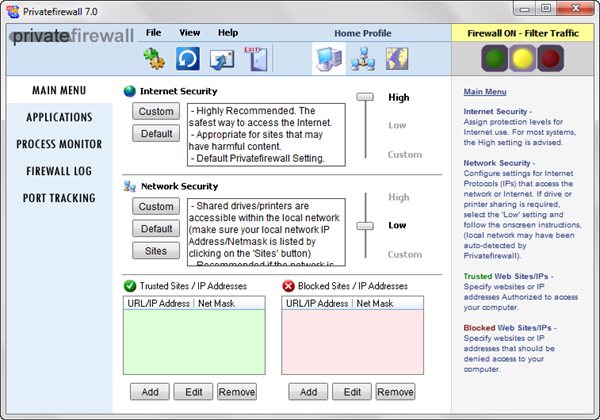This screenshot has height=420, width=600.
Task: Click the green traffic light button
Action: tap(491, 59)
